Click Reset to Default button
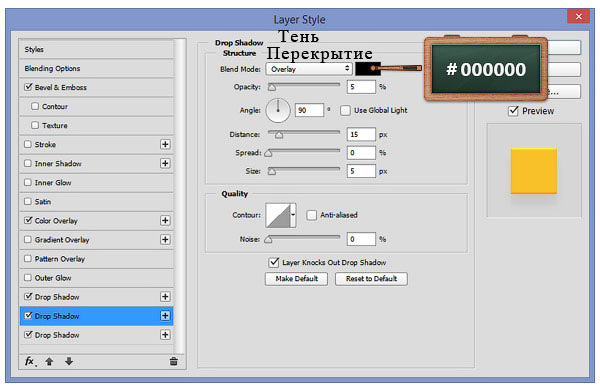This screenshot has width=600, height=390. [x=371, y=279]
